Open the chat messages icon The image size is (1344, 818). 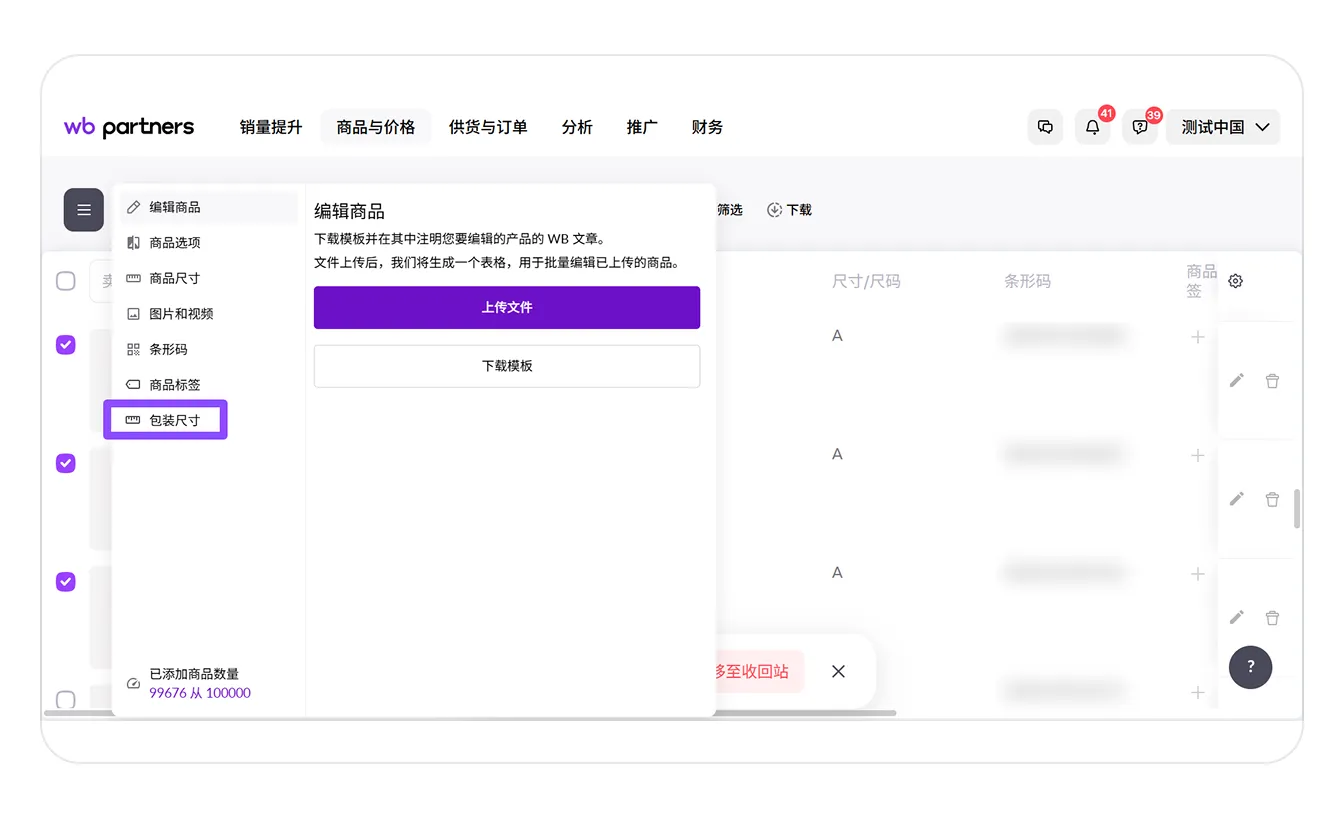point(1045,127)
